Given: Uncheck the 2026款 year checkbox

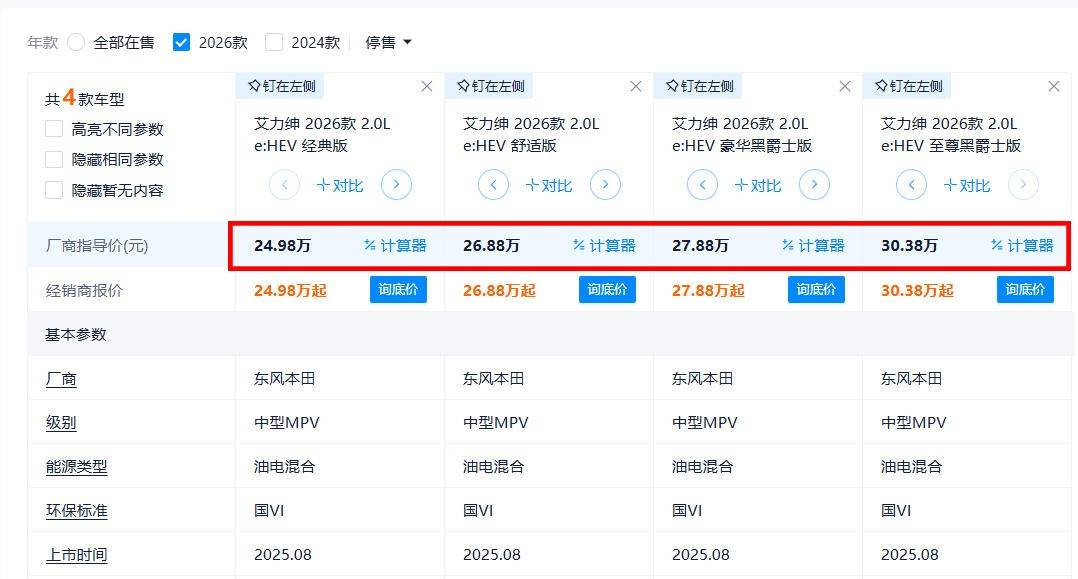Looking at the screenshot, I should pyautogui.click(x=181, y=42).
